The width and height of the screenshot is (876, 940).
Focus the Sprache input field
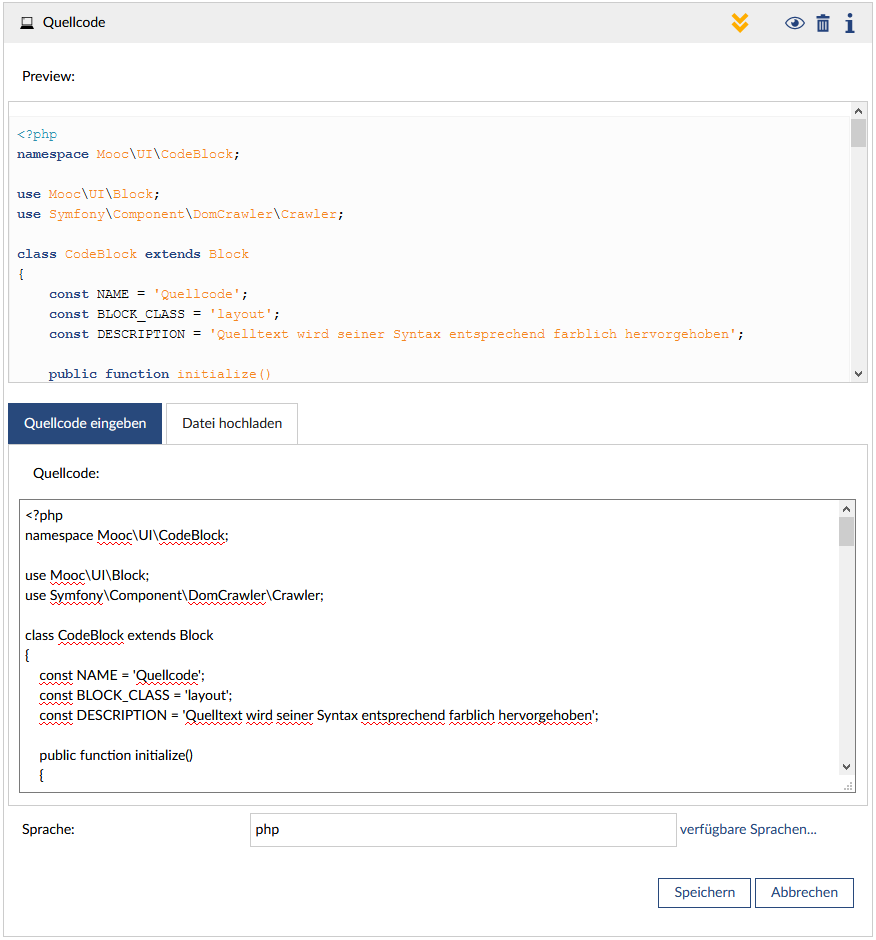point(463,829)
